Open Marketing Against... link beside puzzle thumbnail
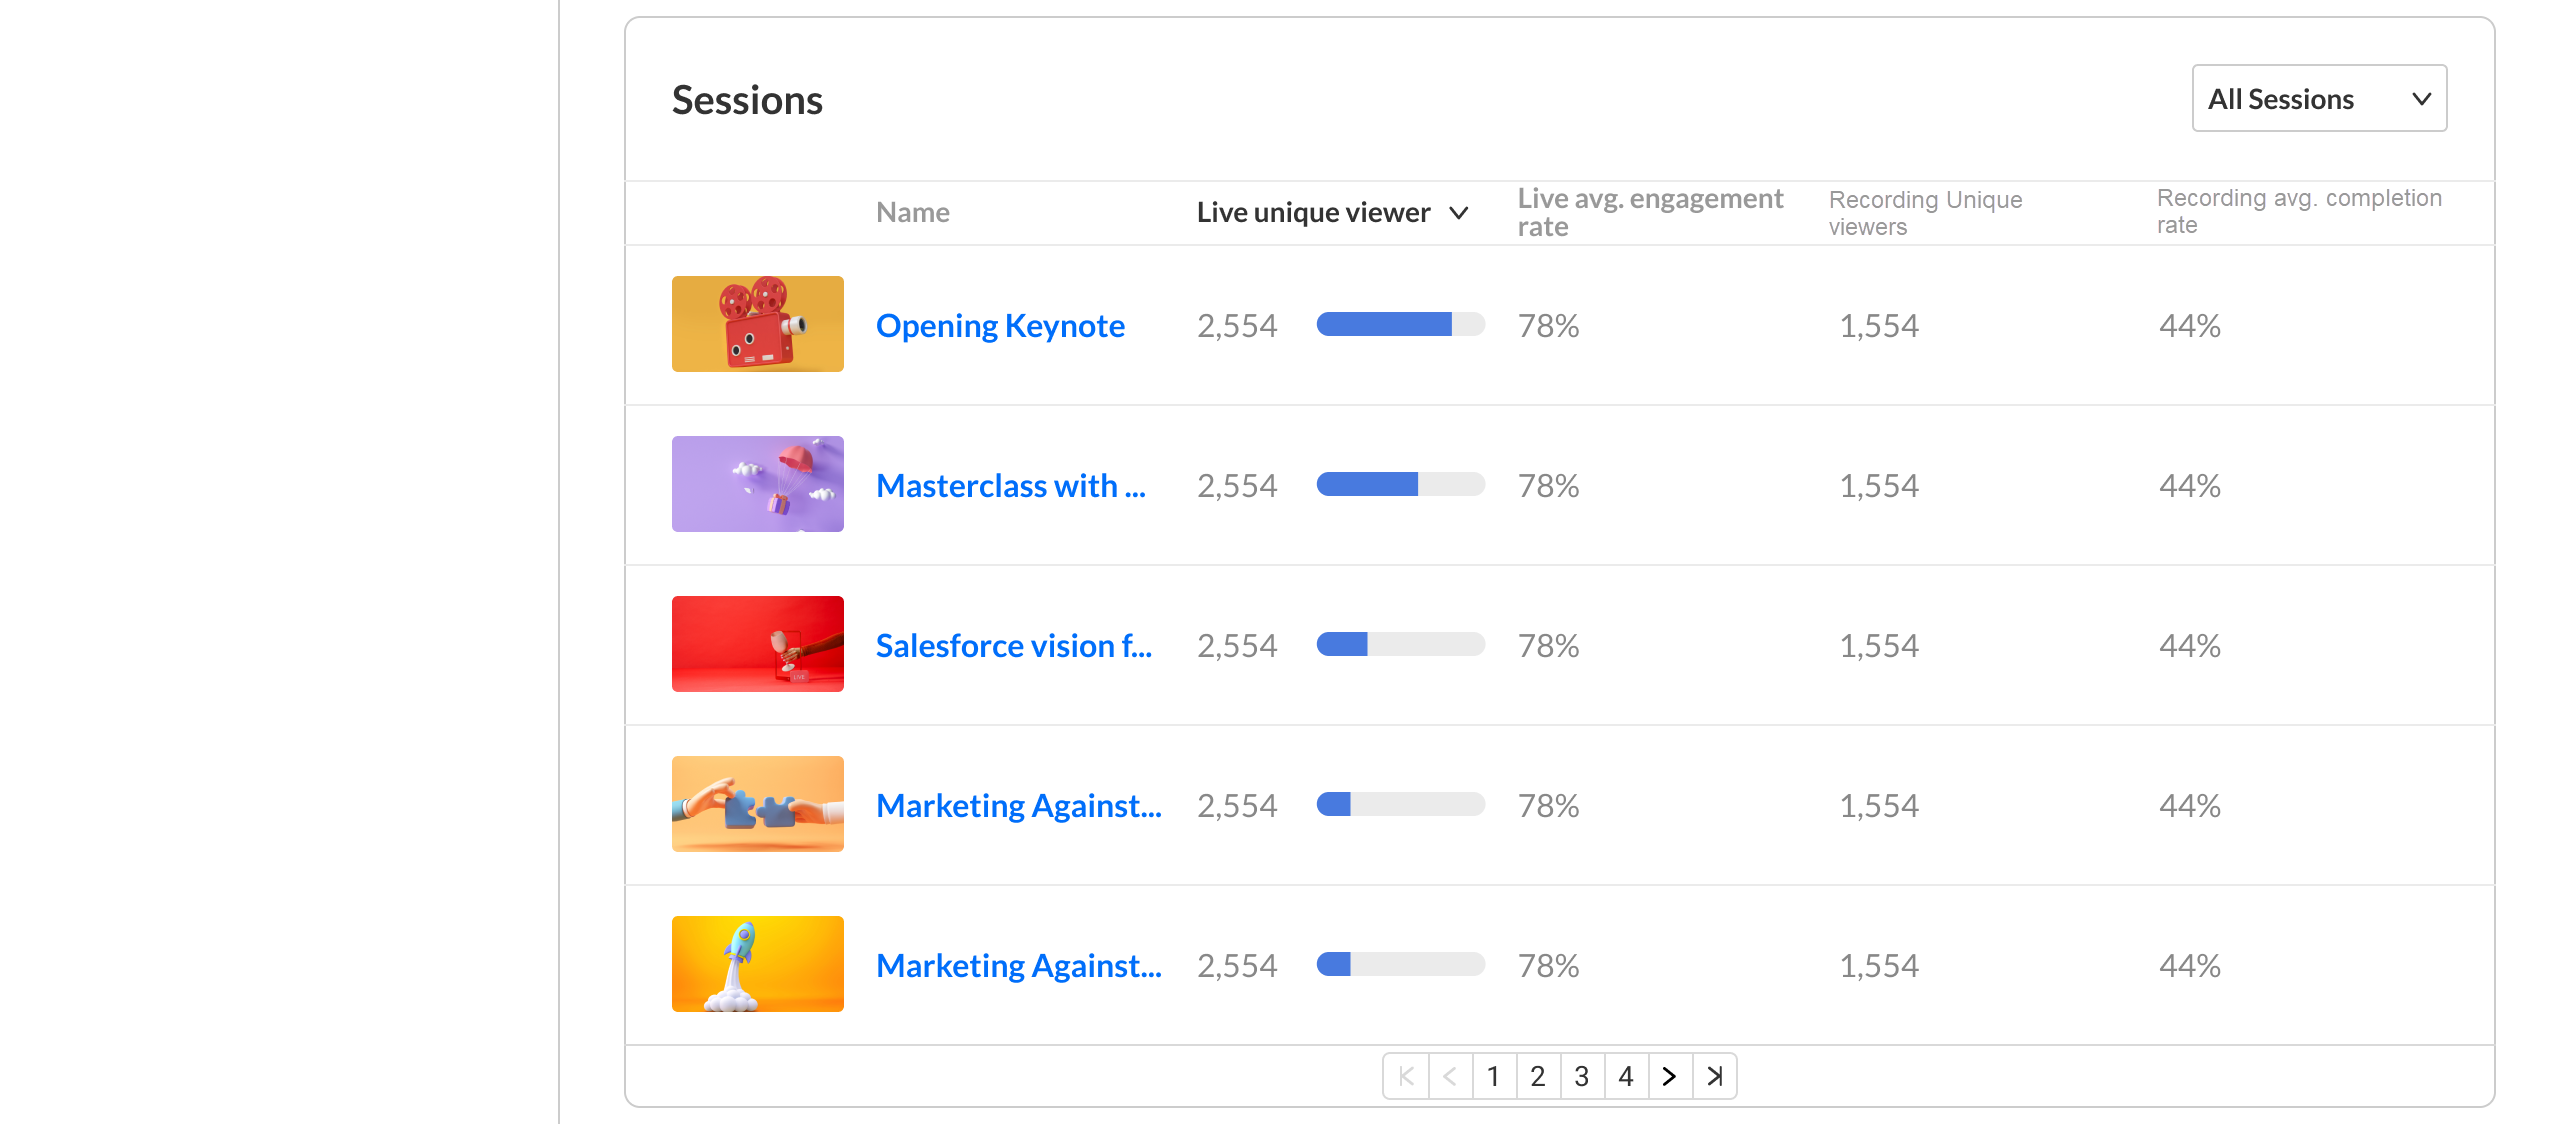Image resolution: width=2560 pixels, height=1124 pixels. click(1019, 805)
